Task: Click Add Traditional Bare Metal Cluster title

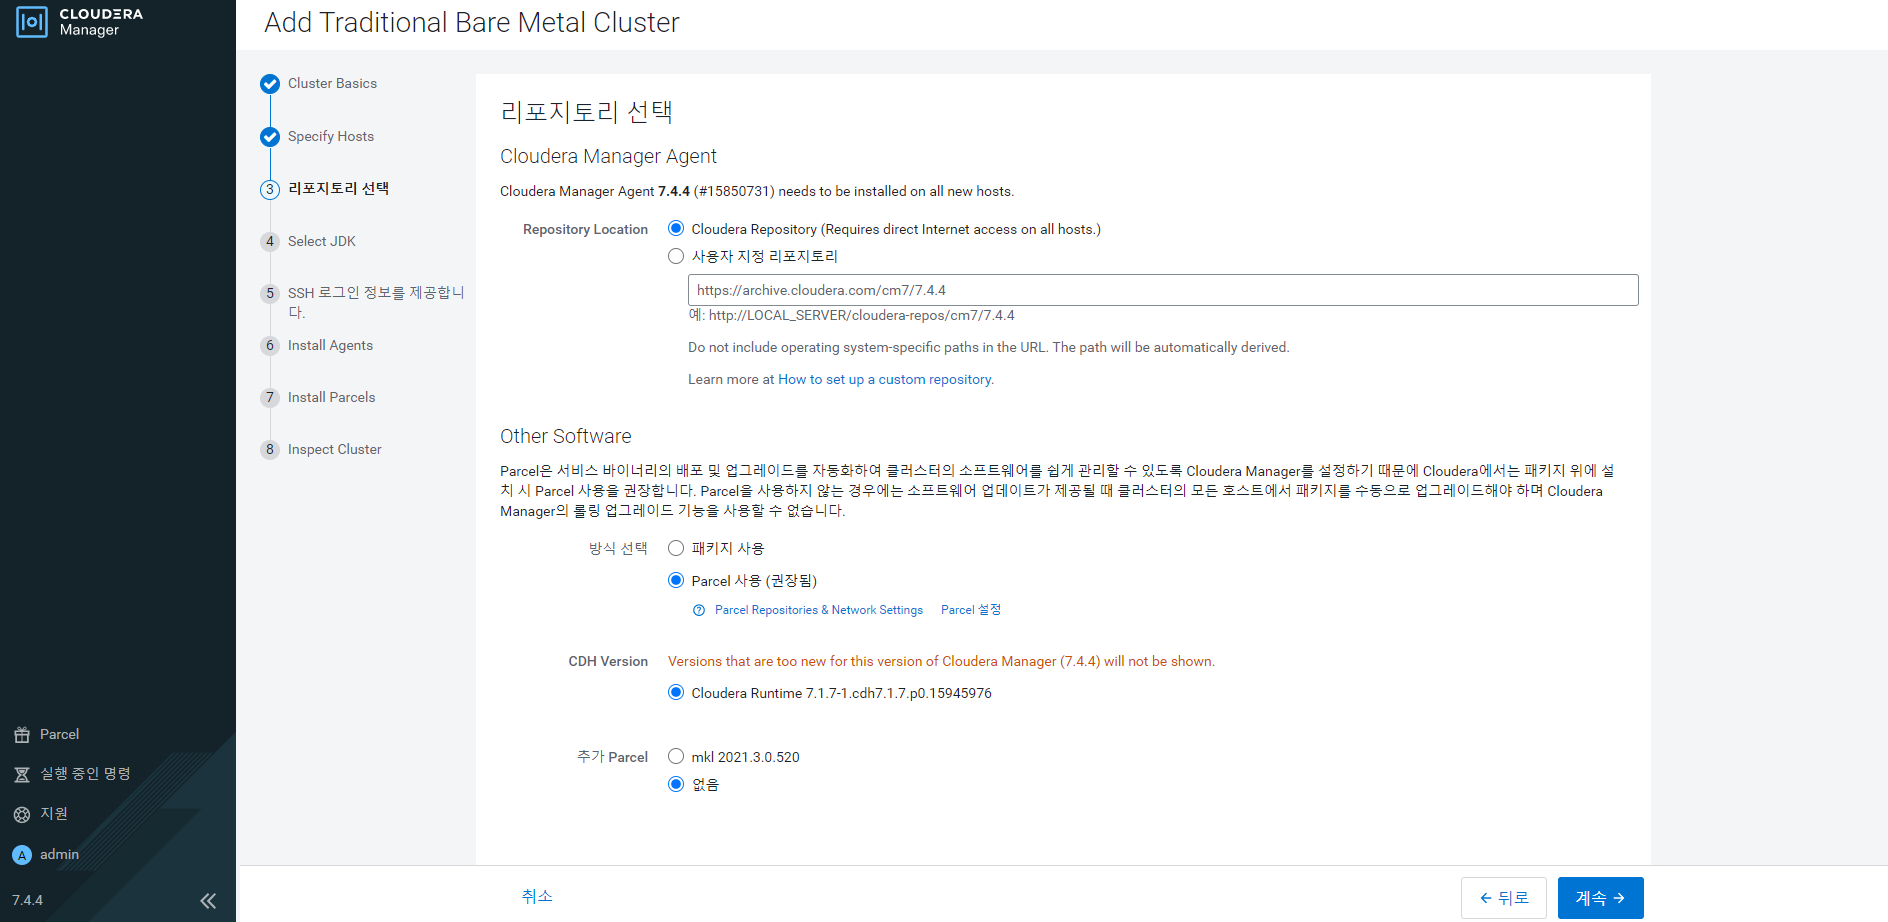Action: click(x=472, y=23)
